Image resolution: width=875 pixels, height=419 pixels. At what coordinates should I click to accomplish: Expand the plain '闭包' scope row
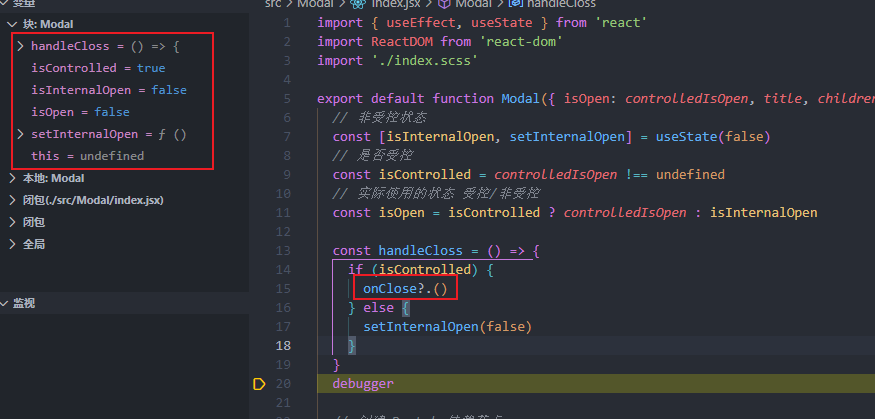(12, 223)
